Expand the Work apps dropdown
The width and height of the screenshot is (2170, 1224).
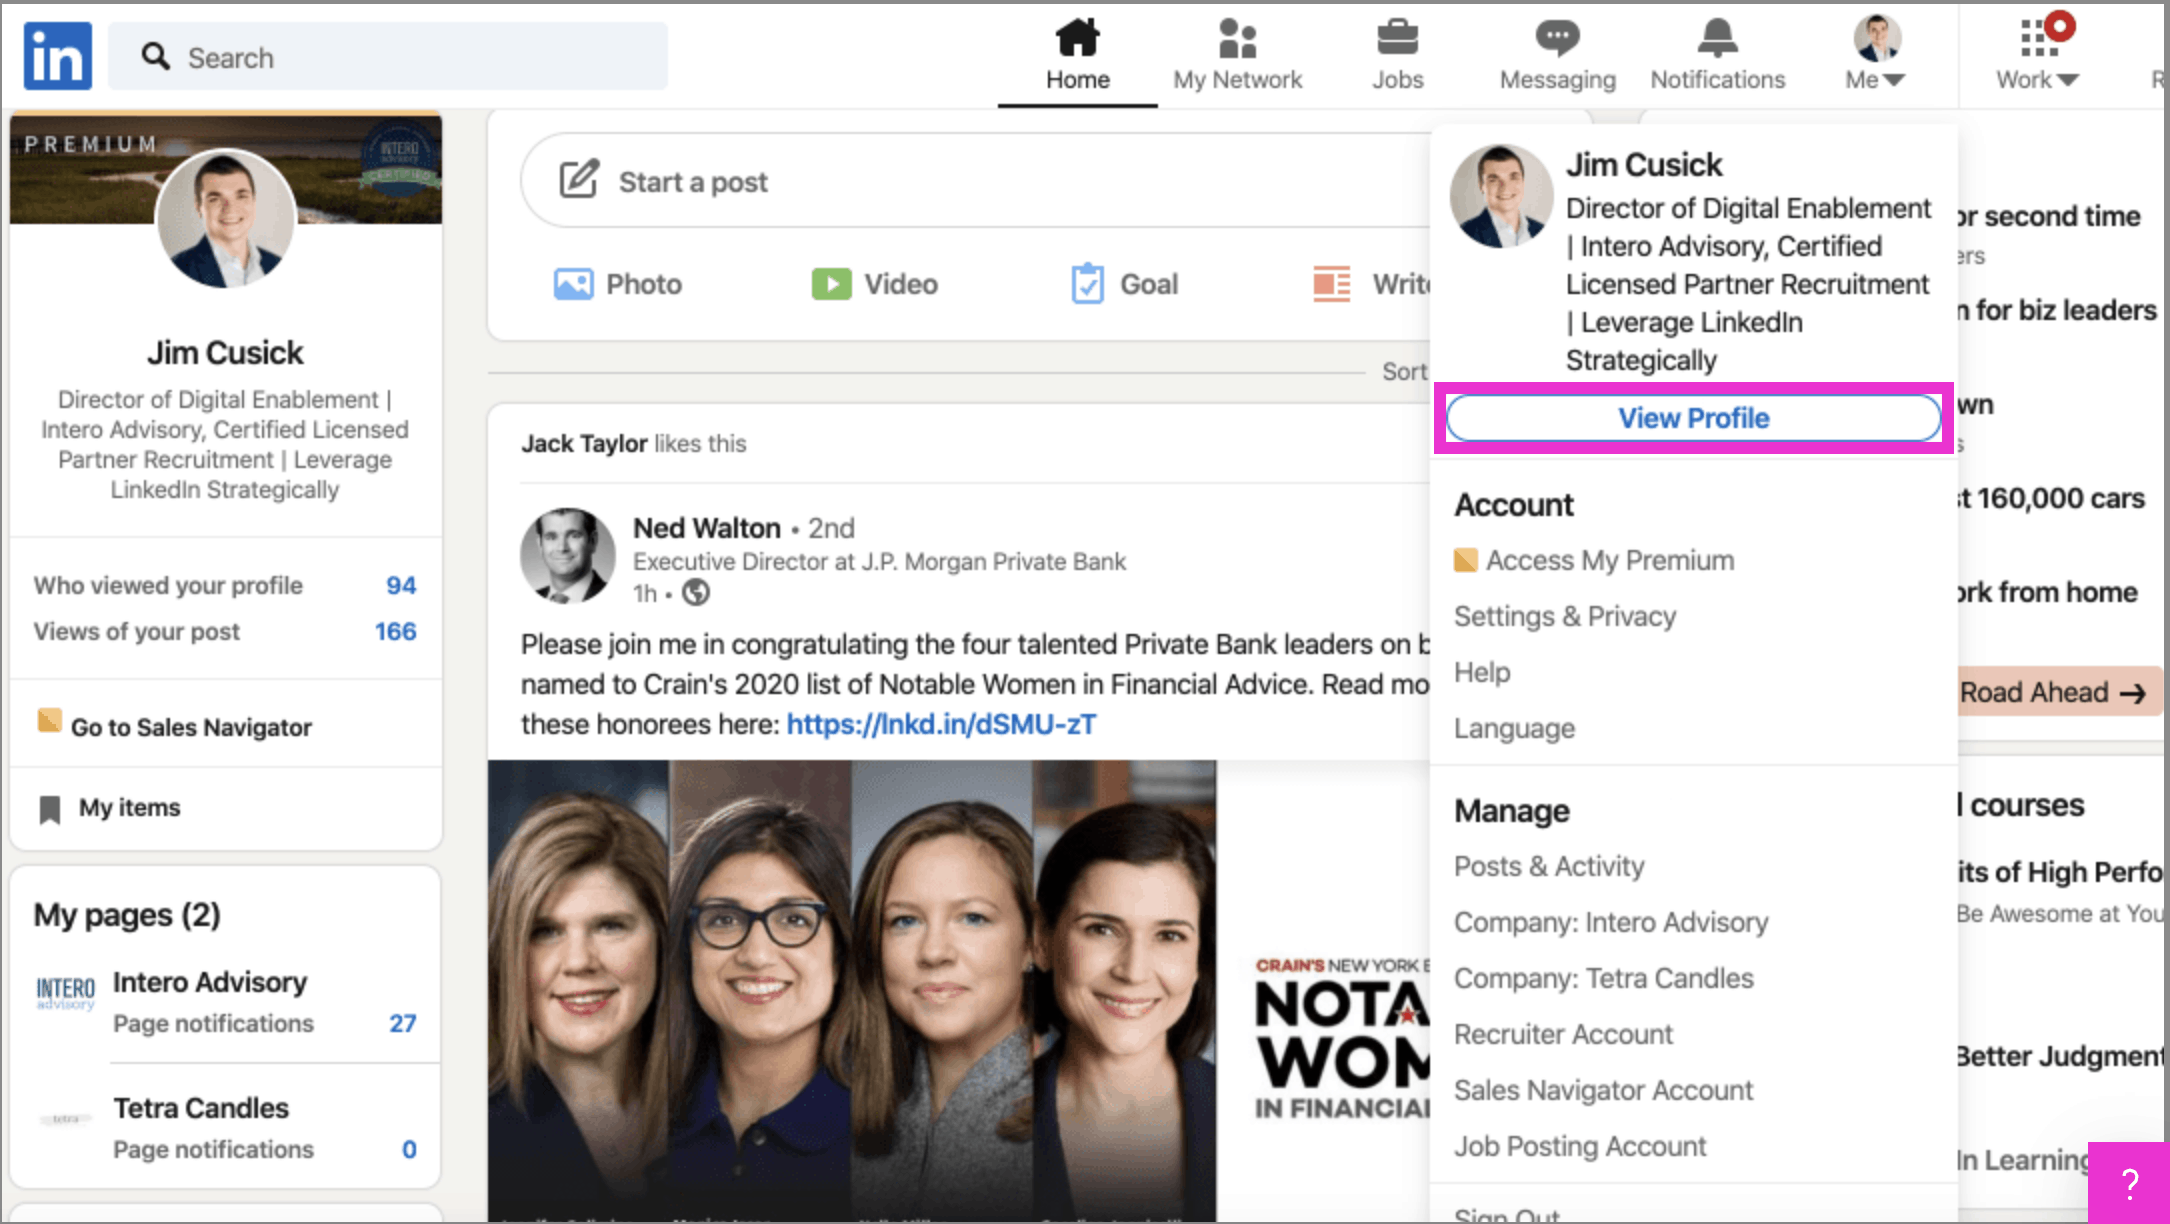click(x=2037, y=55)
